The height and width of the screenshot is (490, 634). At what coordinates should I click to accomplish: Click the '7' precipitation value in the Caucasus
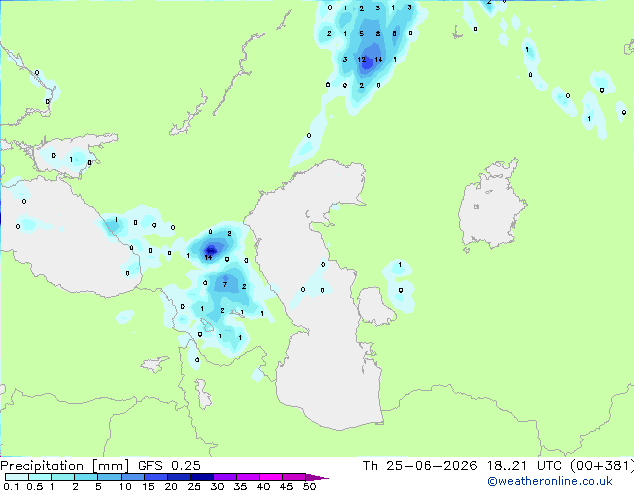(225, 285)
